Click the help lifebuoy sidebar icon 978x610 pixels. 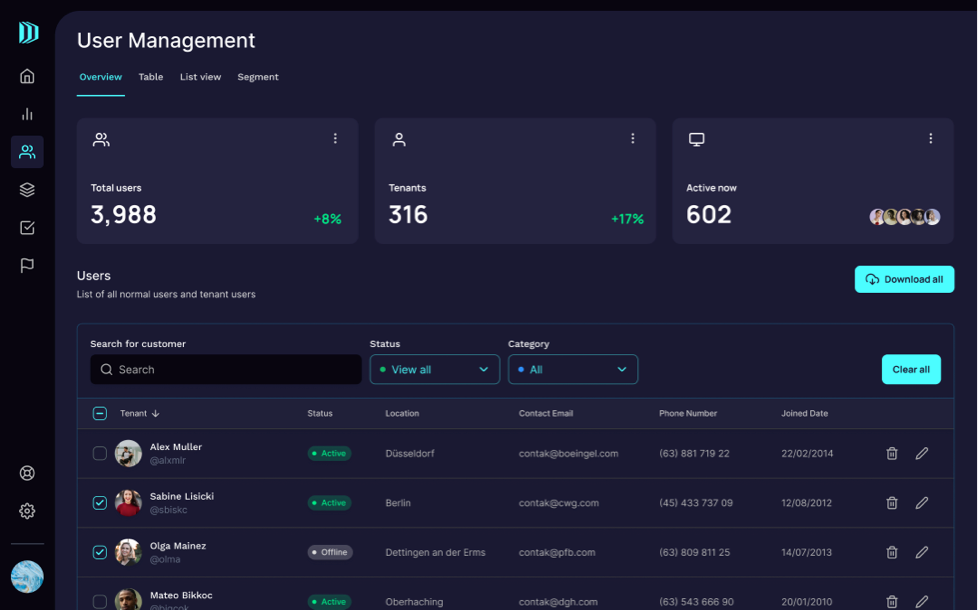point(27,473)
